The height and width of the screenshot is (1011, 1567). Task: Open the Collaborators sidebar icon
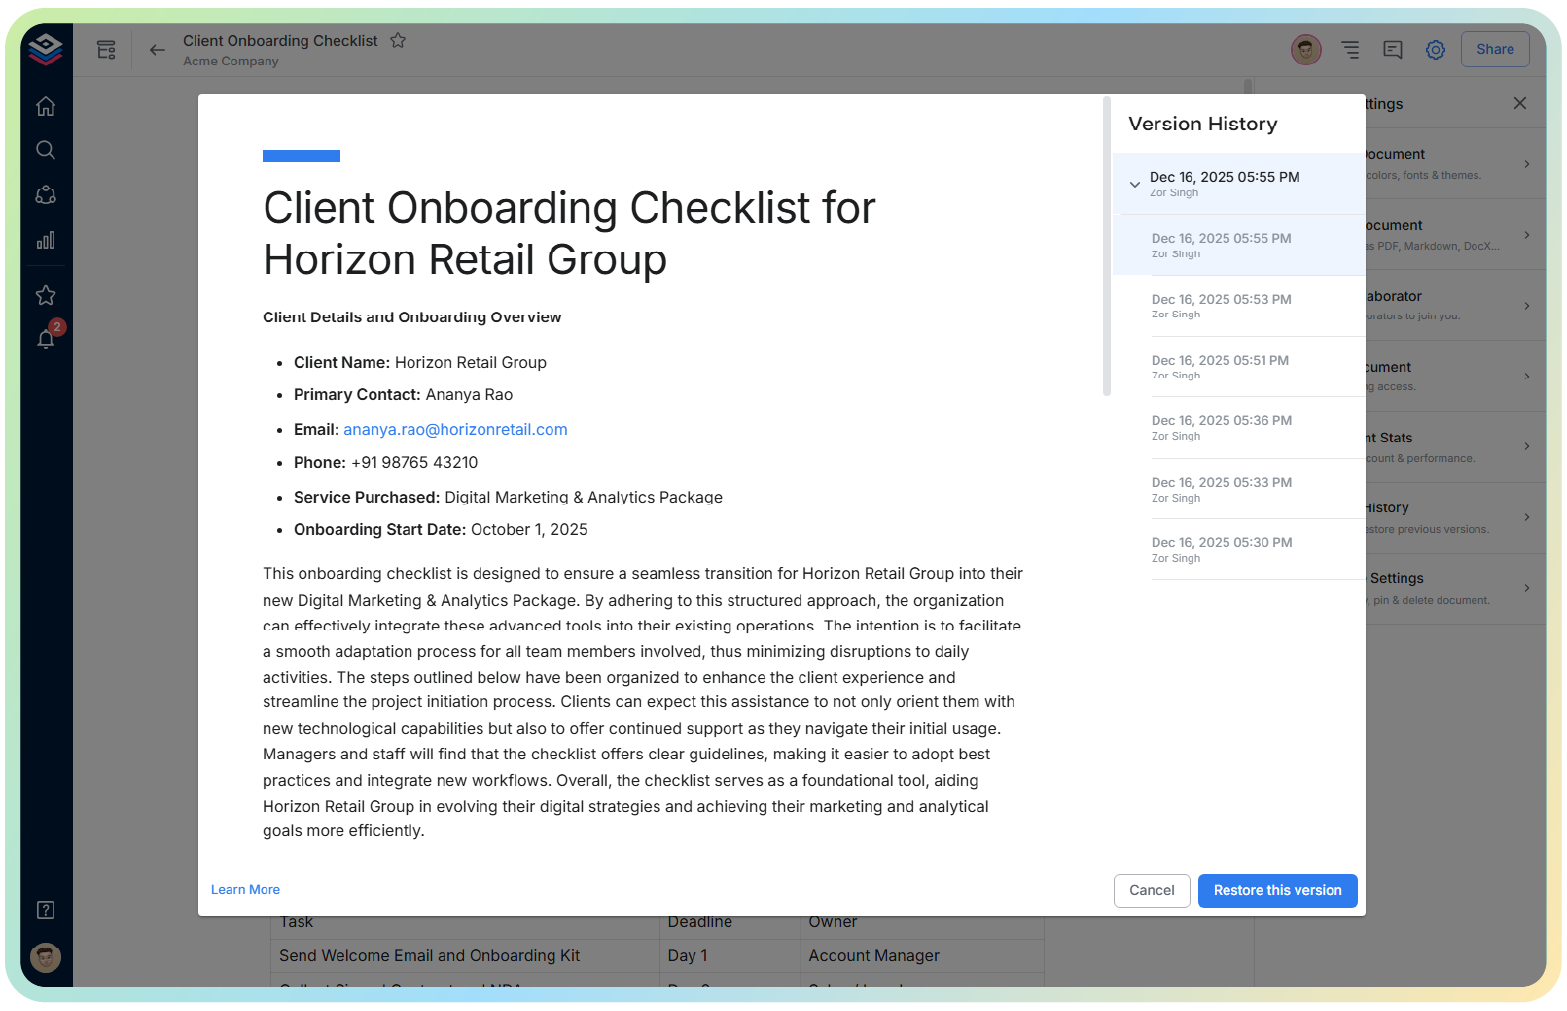click(x=45, y=195)
